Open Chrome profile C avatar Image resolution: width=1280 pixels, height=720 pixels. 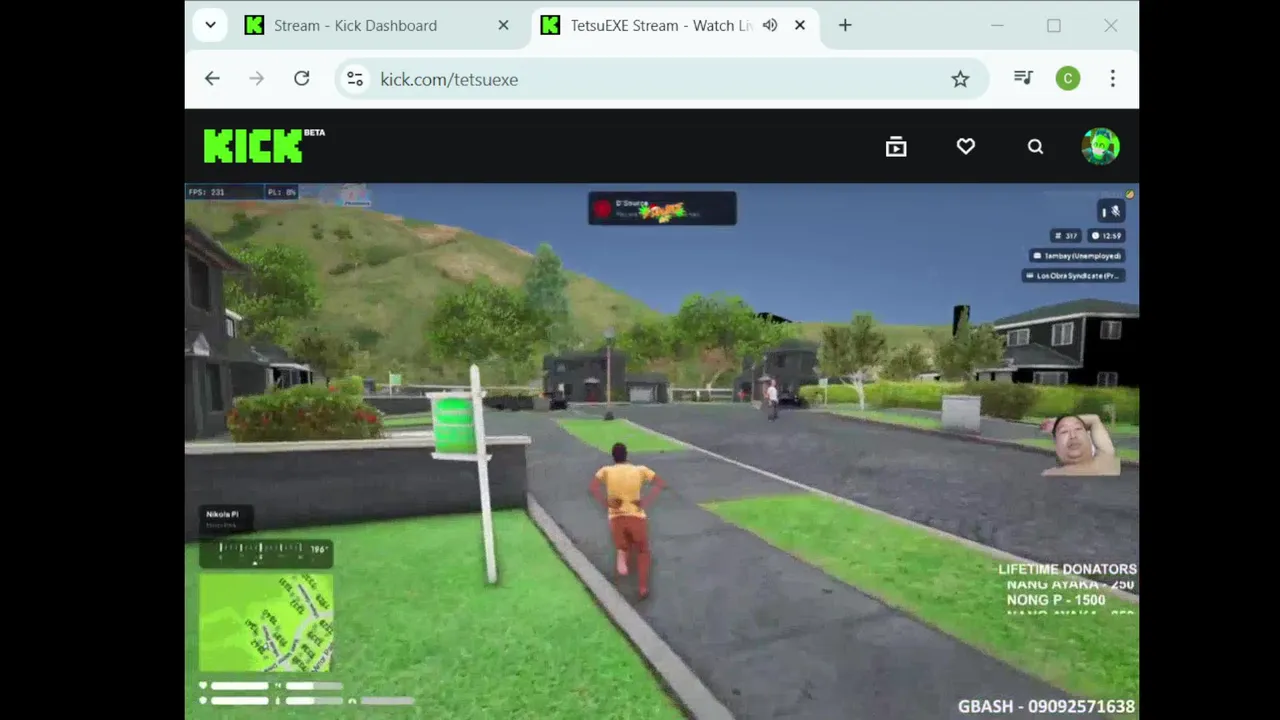pos(1068,79)
